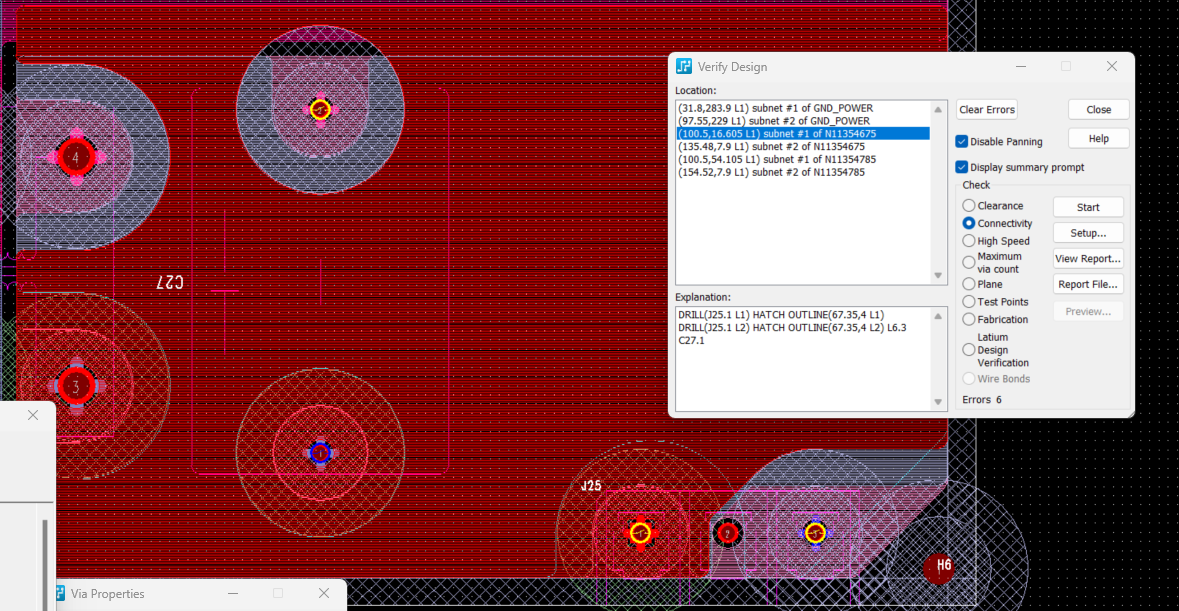Image resolution: width=1179 pixels, height=611 pixels.
Task: Click the Errors 6 count label
Action: (x=982, y=400)
